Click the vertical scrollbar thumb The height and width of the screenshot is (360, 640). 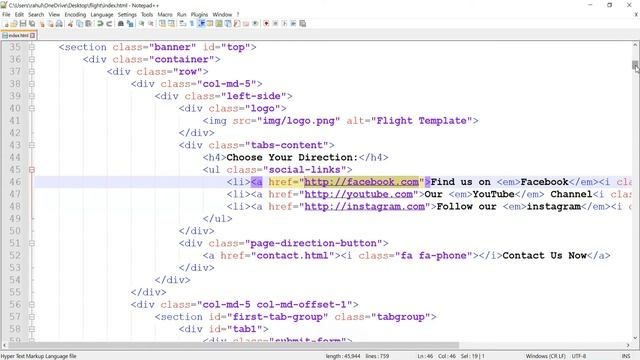[x=635, y=65]
